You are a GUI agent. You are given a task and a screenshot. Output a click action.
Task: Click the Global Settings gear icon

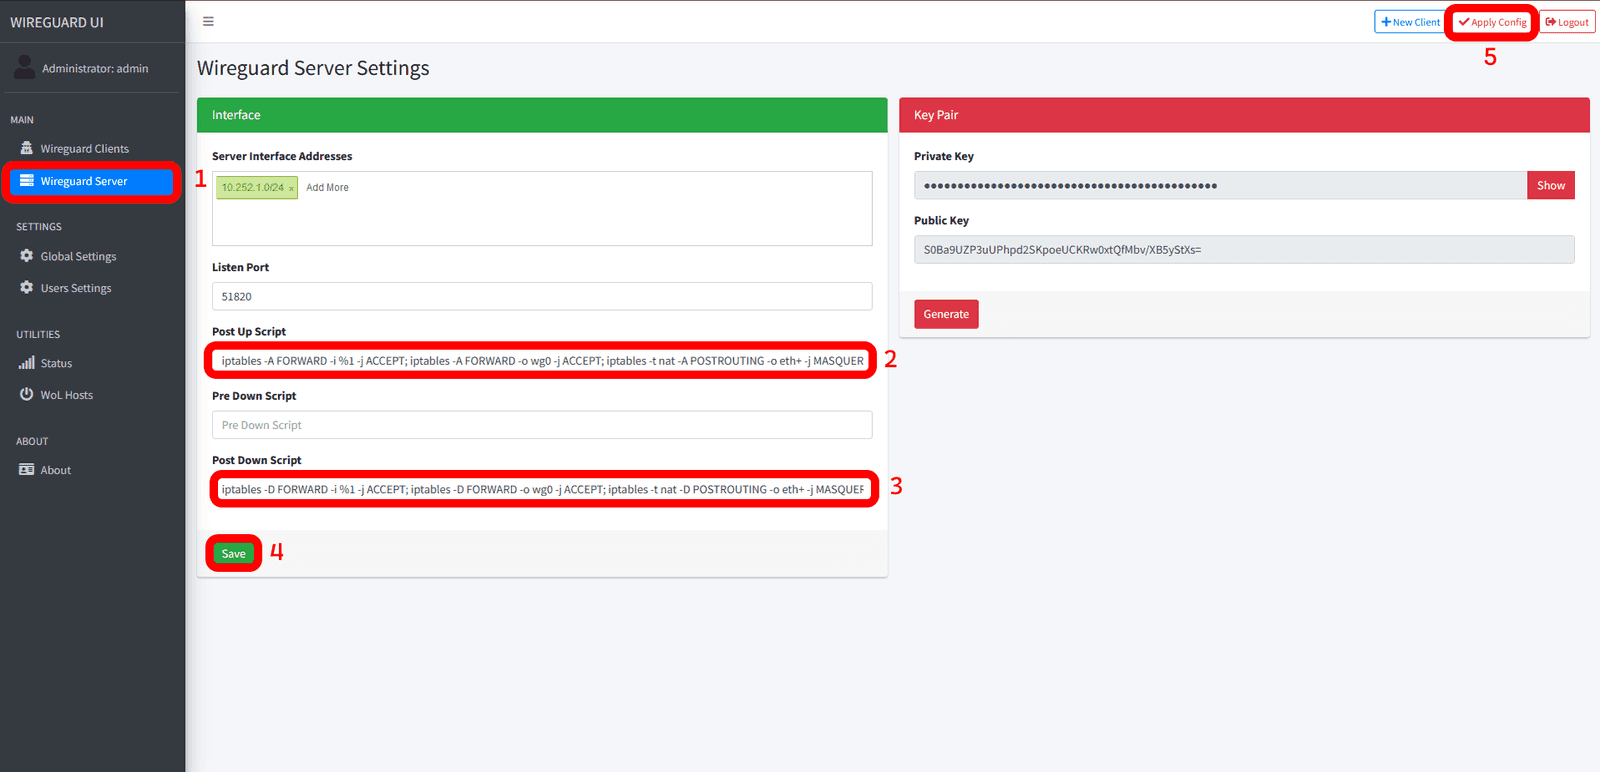pos(27,256)
